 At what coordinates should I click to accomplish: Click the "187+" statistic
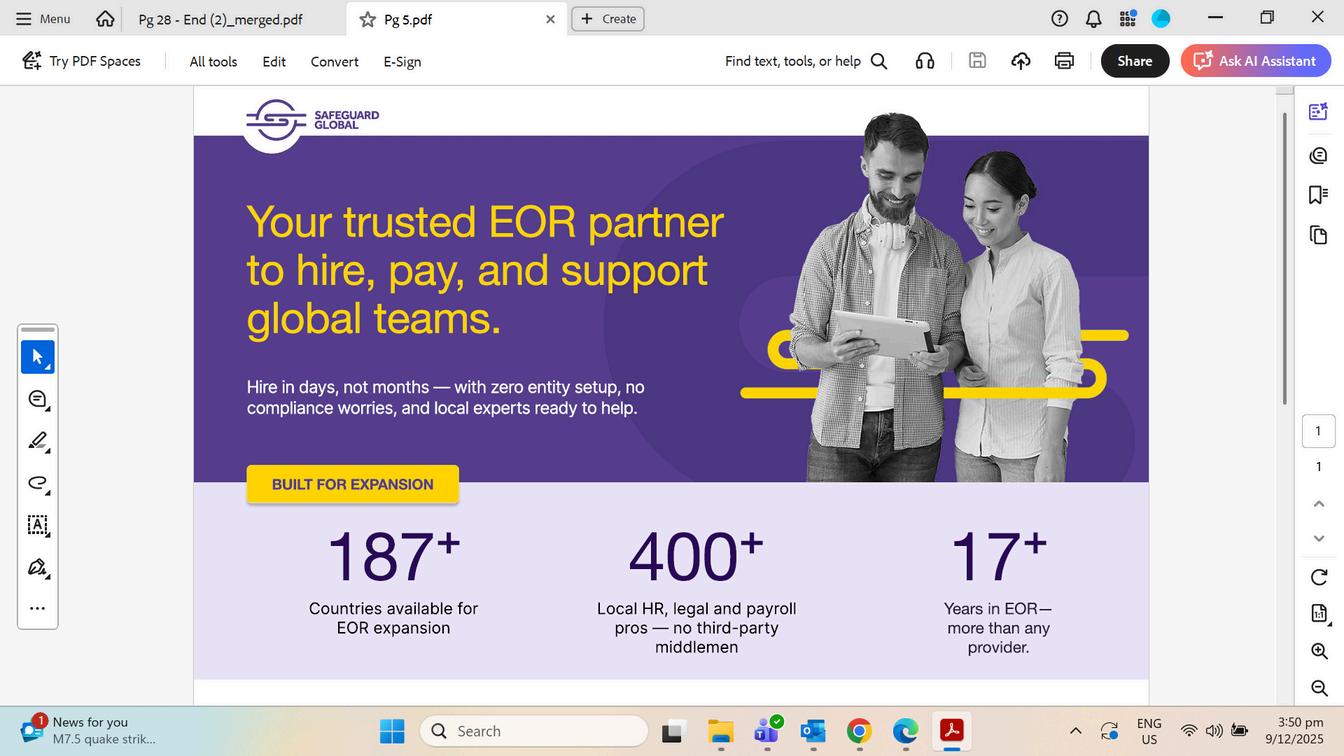point(393,556)
